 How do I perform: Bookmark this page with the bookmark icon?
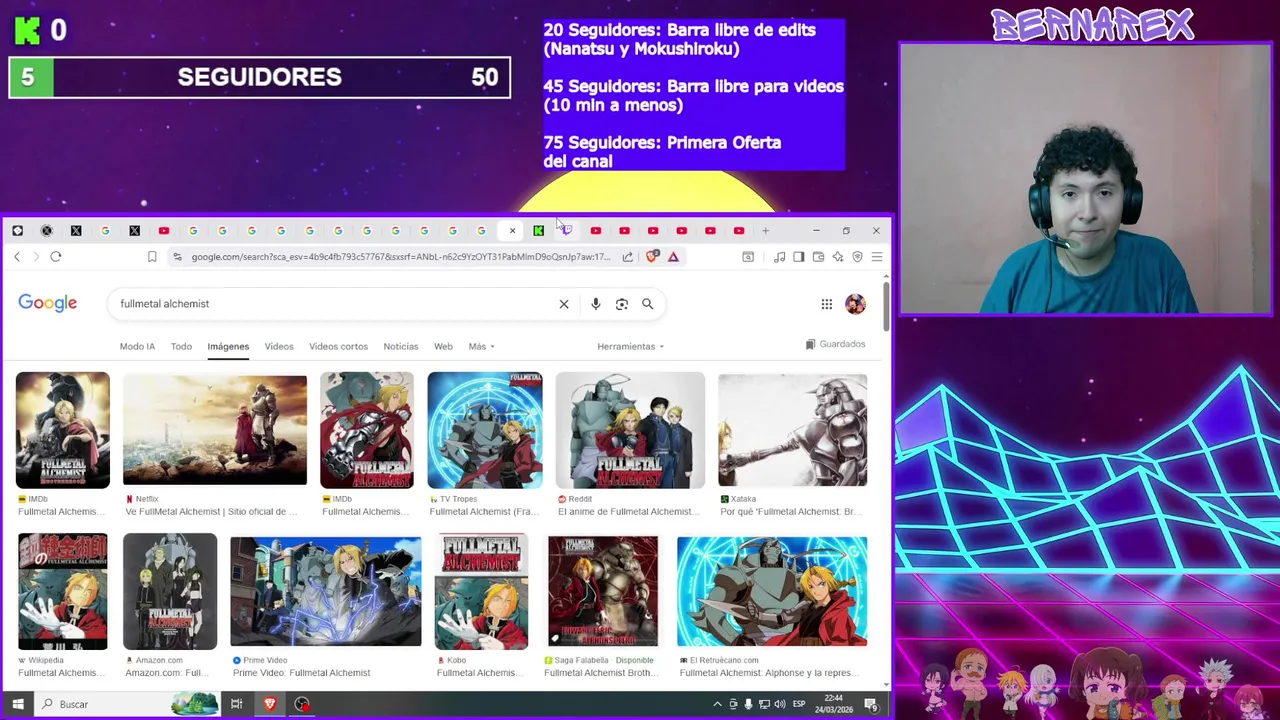click(152, 257)
